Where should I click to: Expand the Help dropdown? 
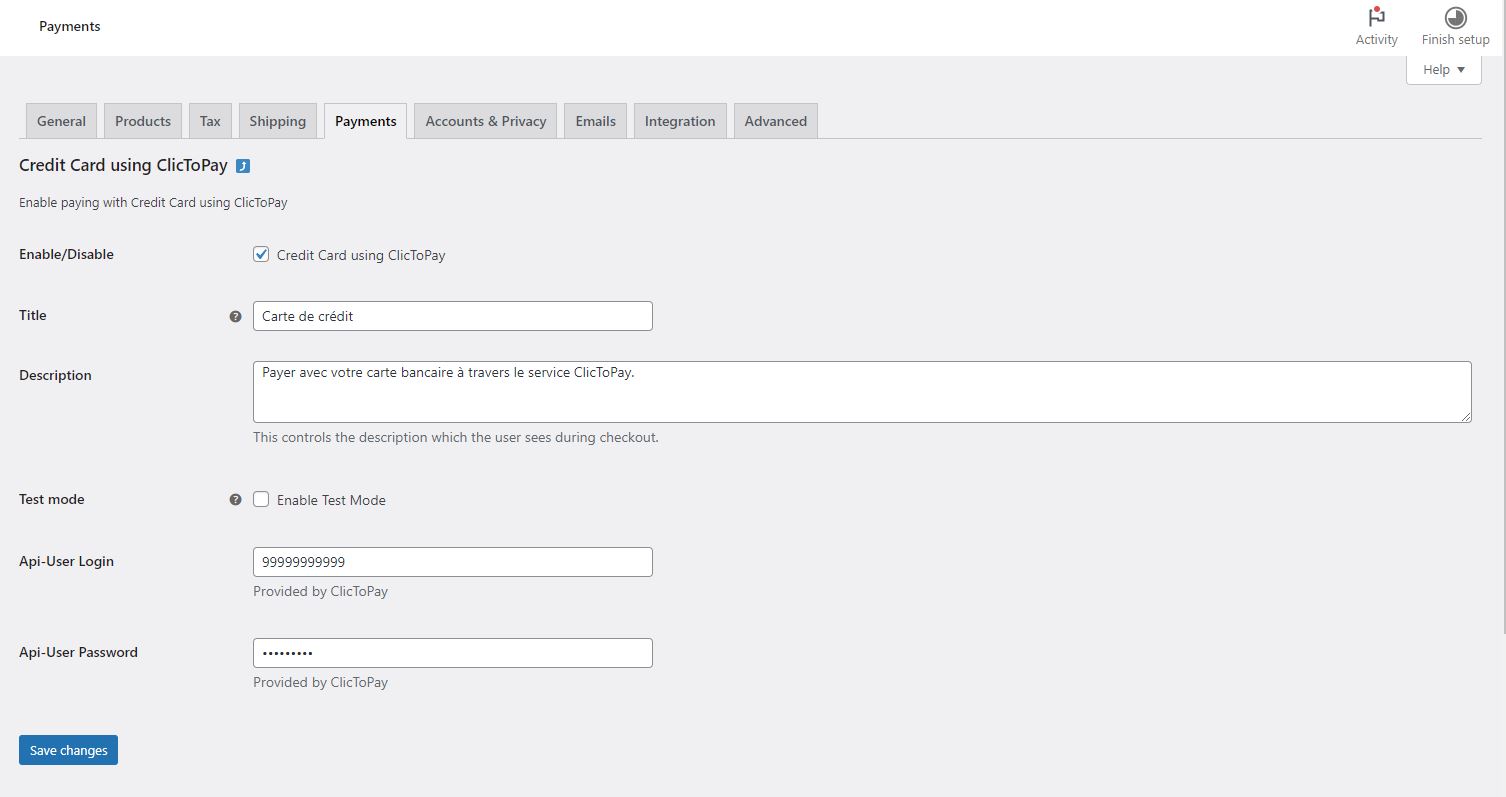[1443, 70]
